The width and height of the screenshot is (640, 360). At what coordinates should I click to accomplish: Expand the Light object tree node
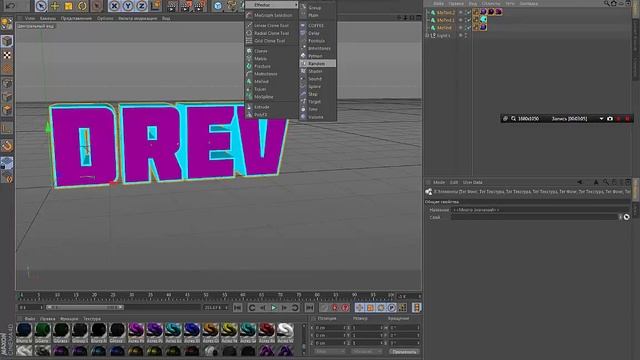[427, 36]
